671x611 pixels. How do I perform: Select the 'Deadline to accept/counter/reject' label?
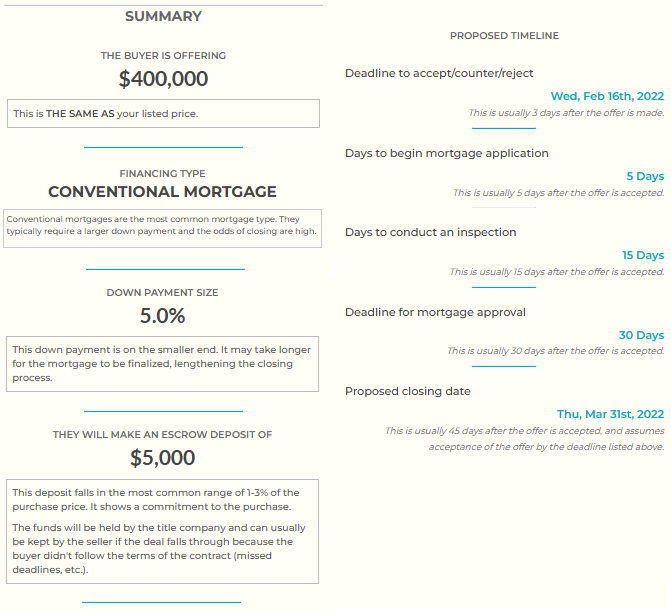click(439, 74)
